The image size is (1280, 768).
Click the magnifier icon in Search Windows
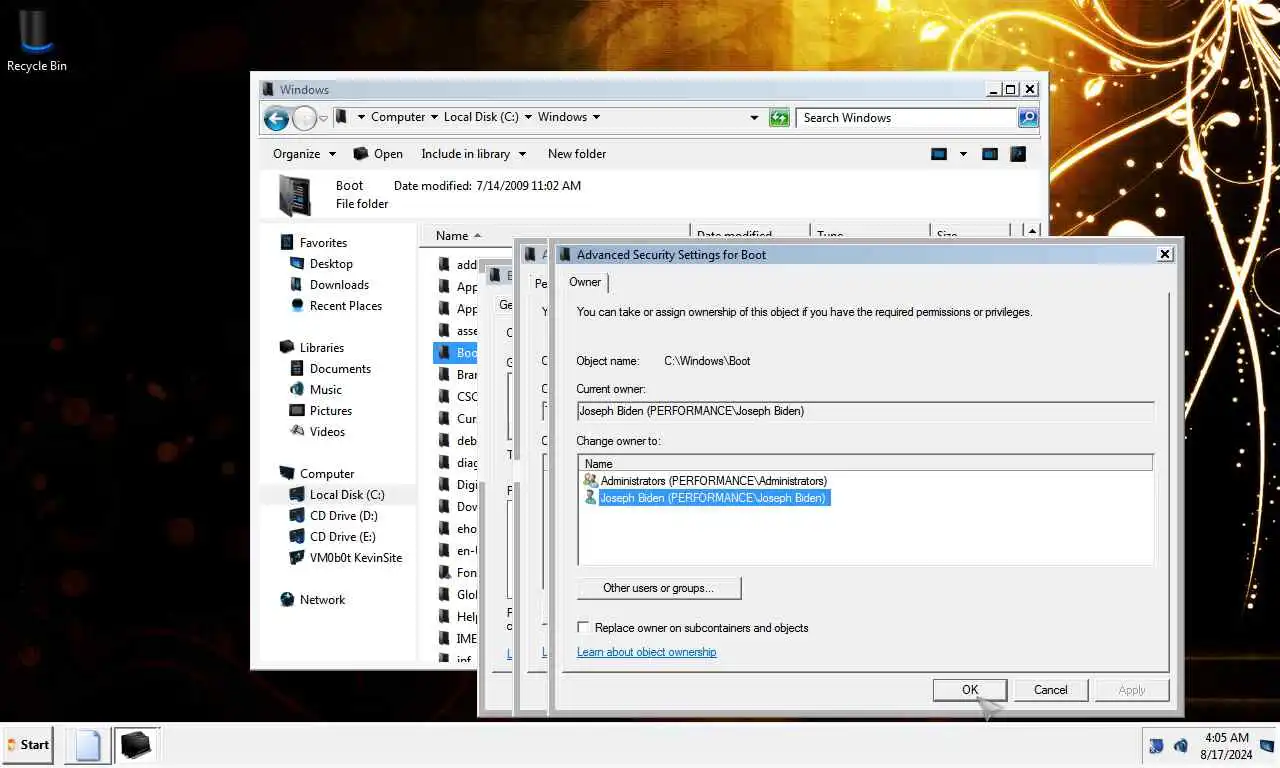(1027, 118)
